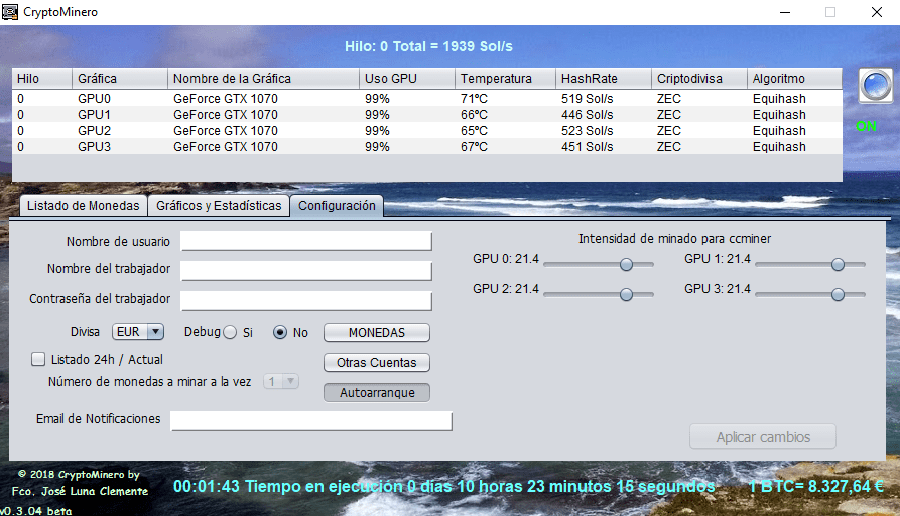This screenshot has height=516, width=900.
Task: Click the Algoritmo column header
Action: tap(795, 79)
